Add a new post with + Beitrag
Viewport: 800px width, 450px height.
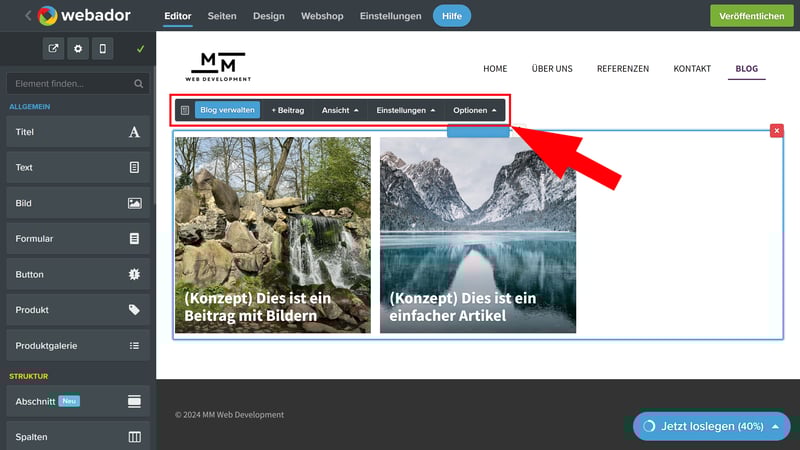coord(288,110)
